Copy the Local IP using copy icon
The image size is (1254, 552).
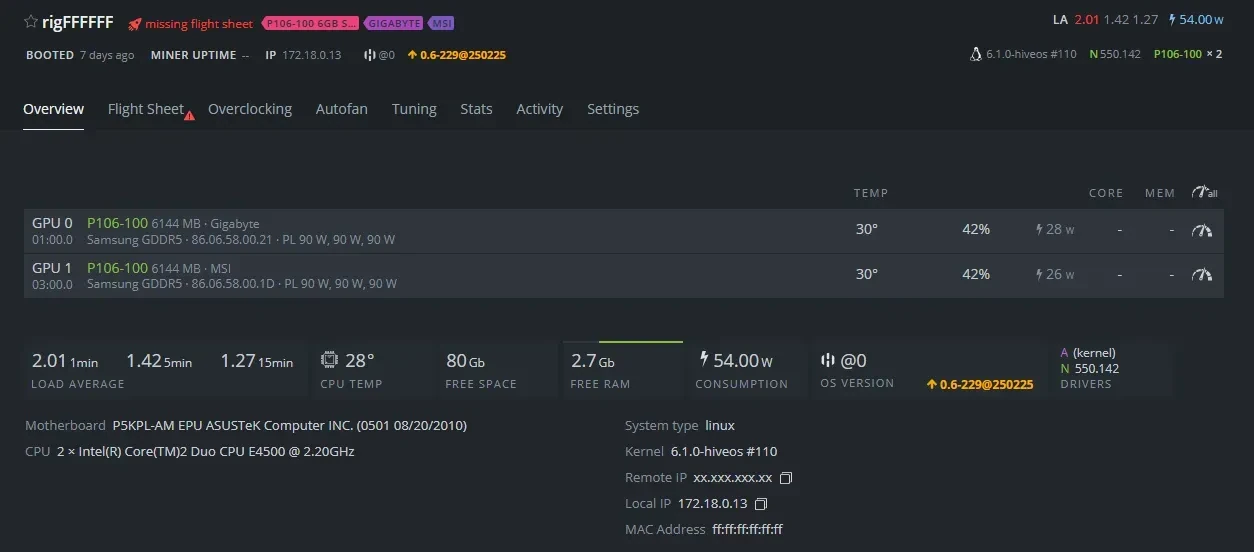pos(761,504)
